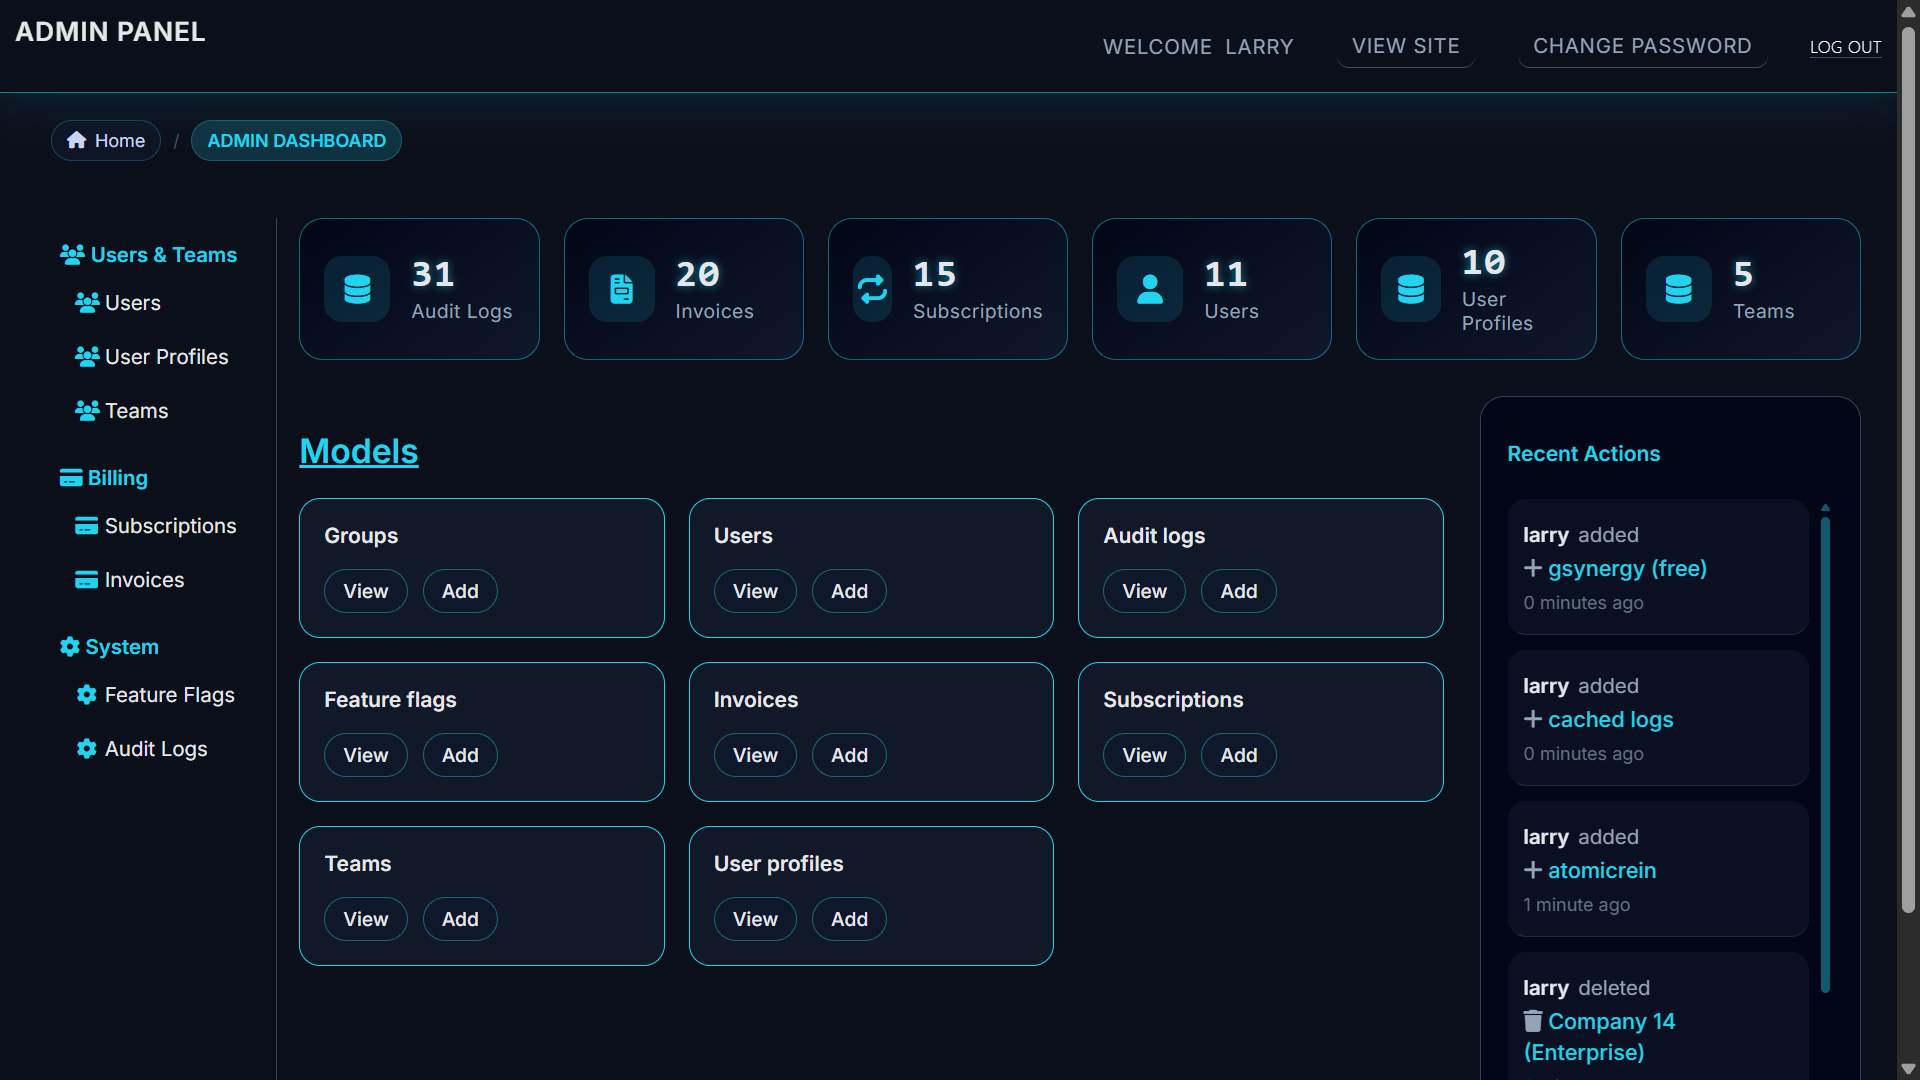Click the Users person stat icon
Viewport: 1920px width, 1080px height.
pos(1150,289)
